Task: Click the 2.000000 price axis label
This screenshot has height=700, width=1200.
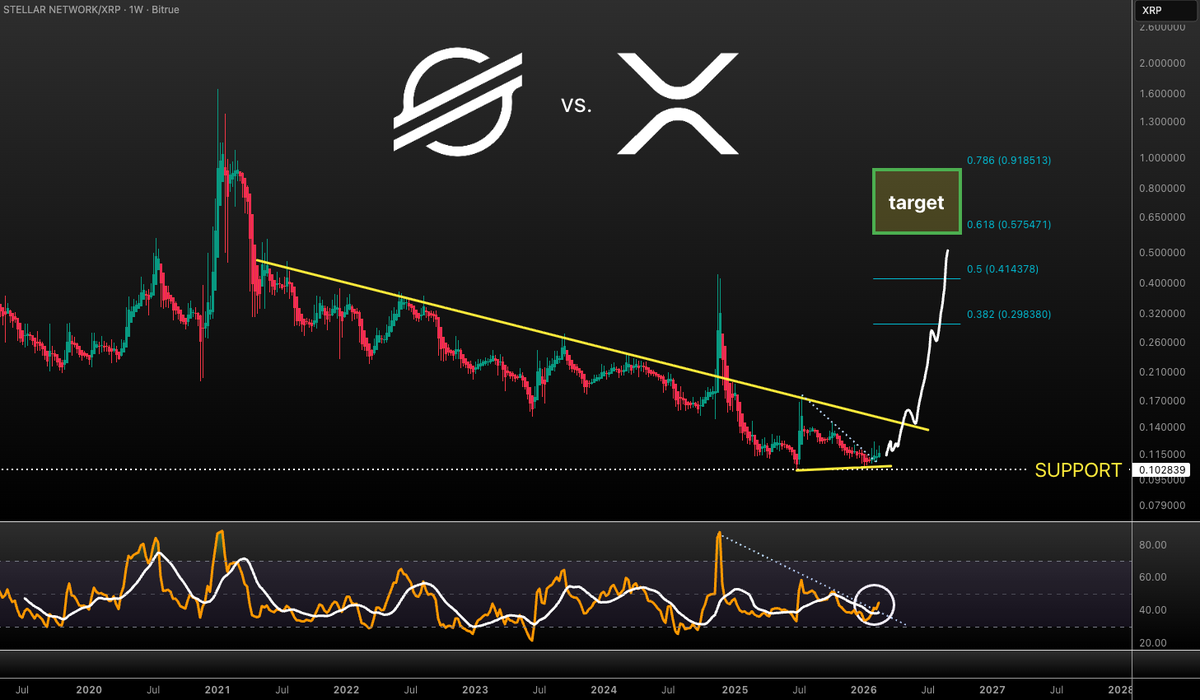Action: click(1162, 62)
